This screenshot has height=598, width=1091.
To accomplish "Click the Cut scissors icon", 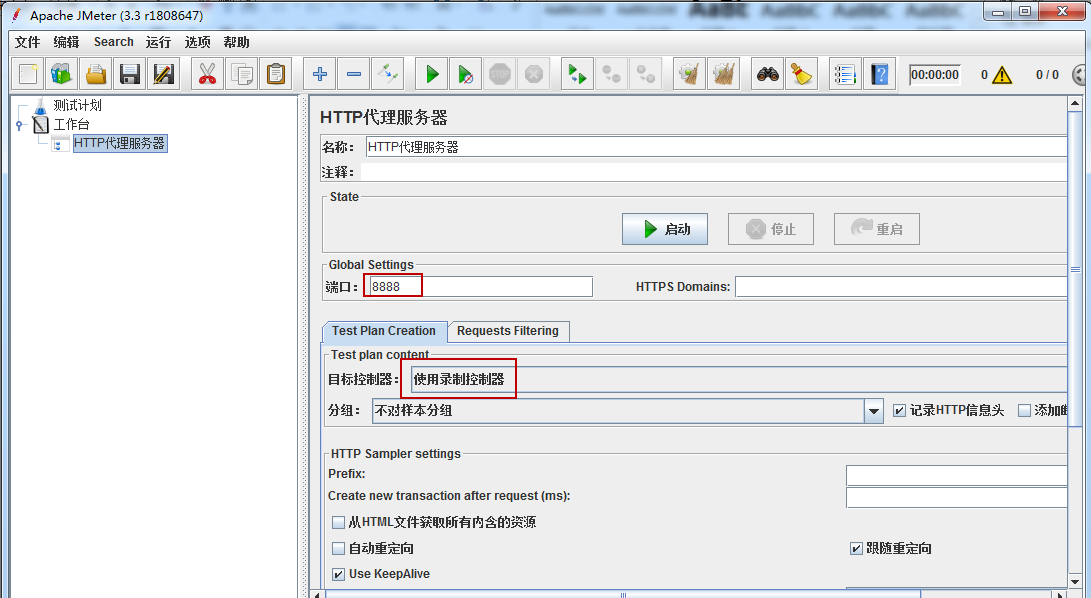I will (207, 74).
